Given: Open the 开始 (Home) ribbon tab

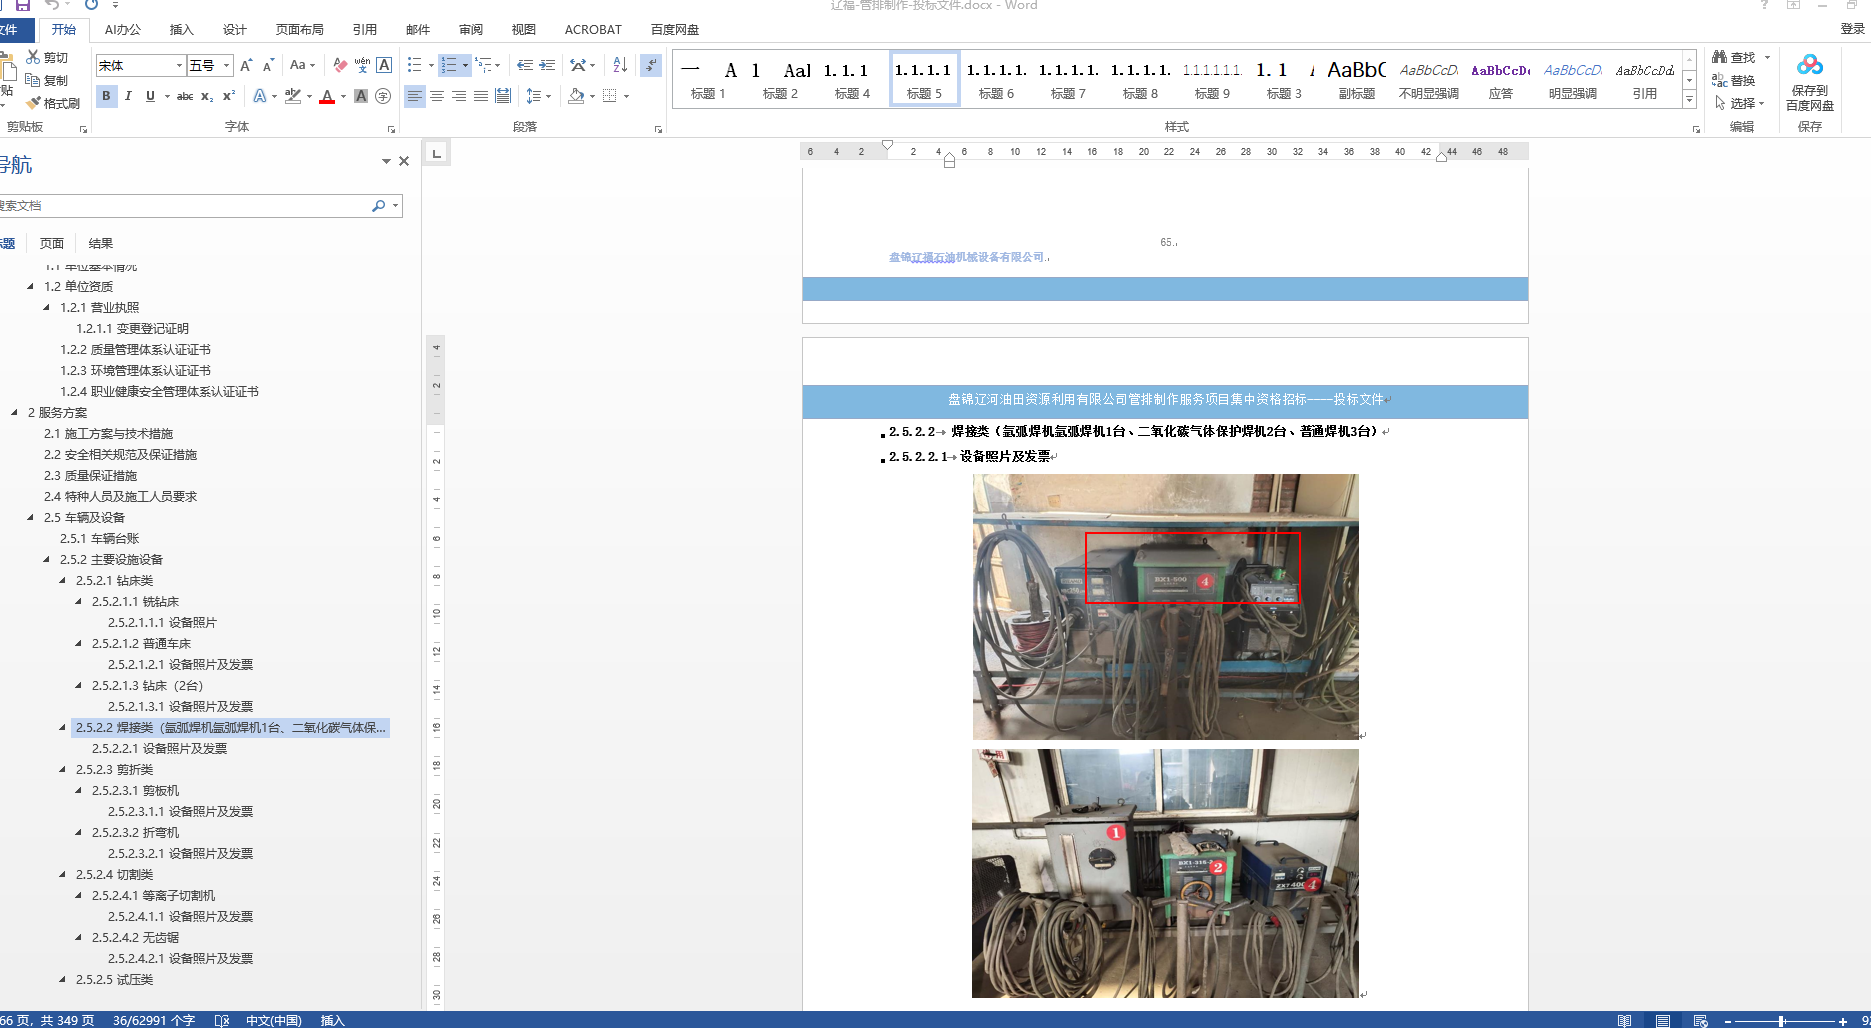Looking at the screenshot, I should 64,30.
